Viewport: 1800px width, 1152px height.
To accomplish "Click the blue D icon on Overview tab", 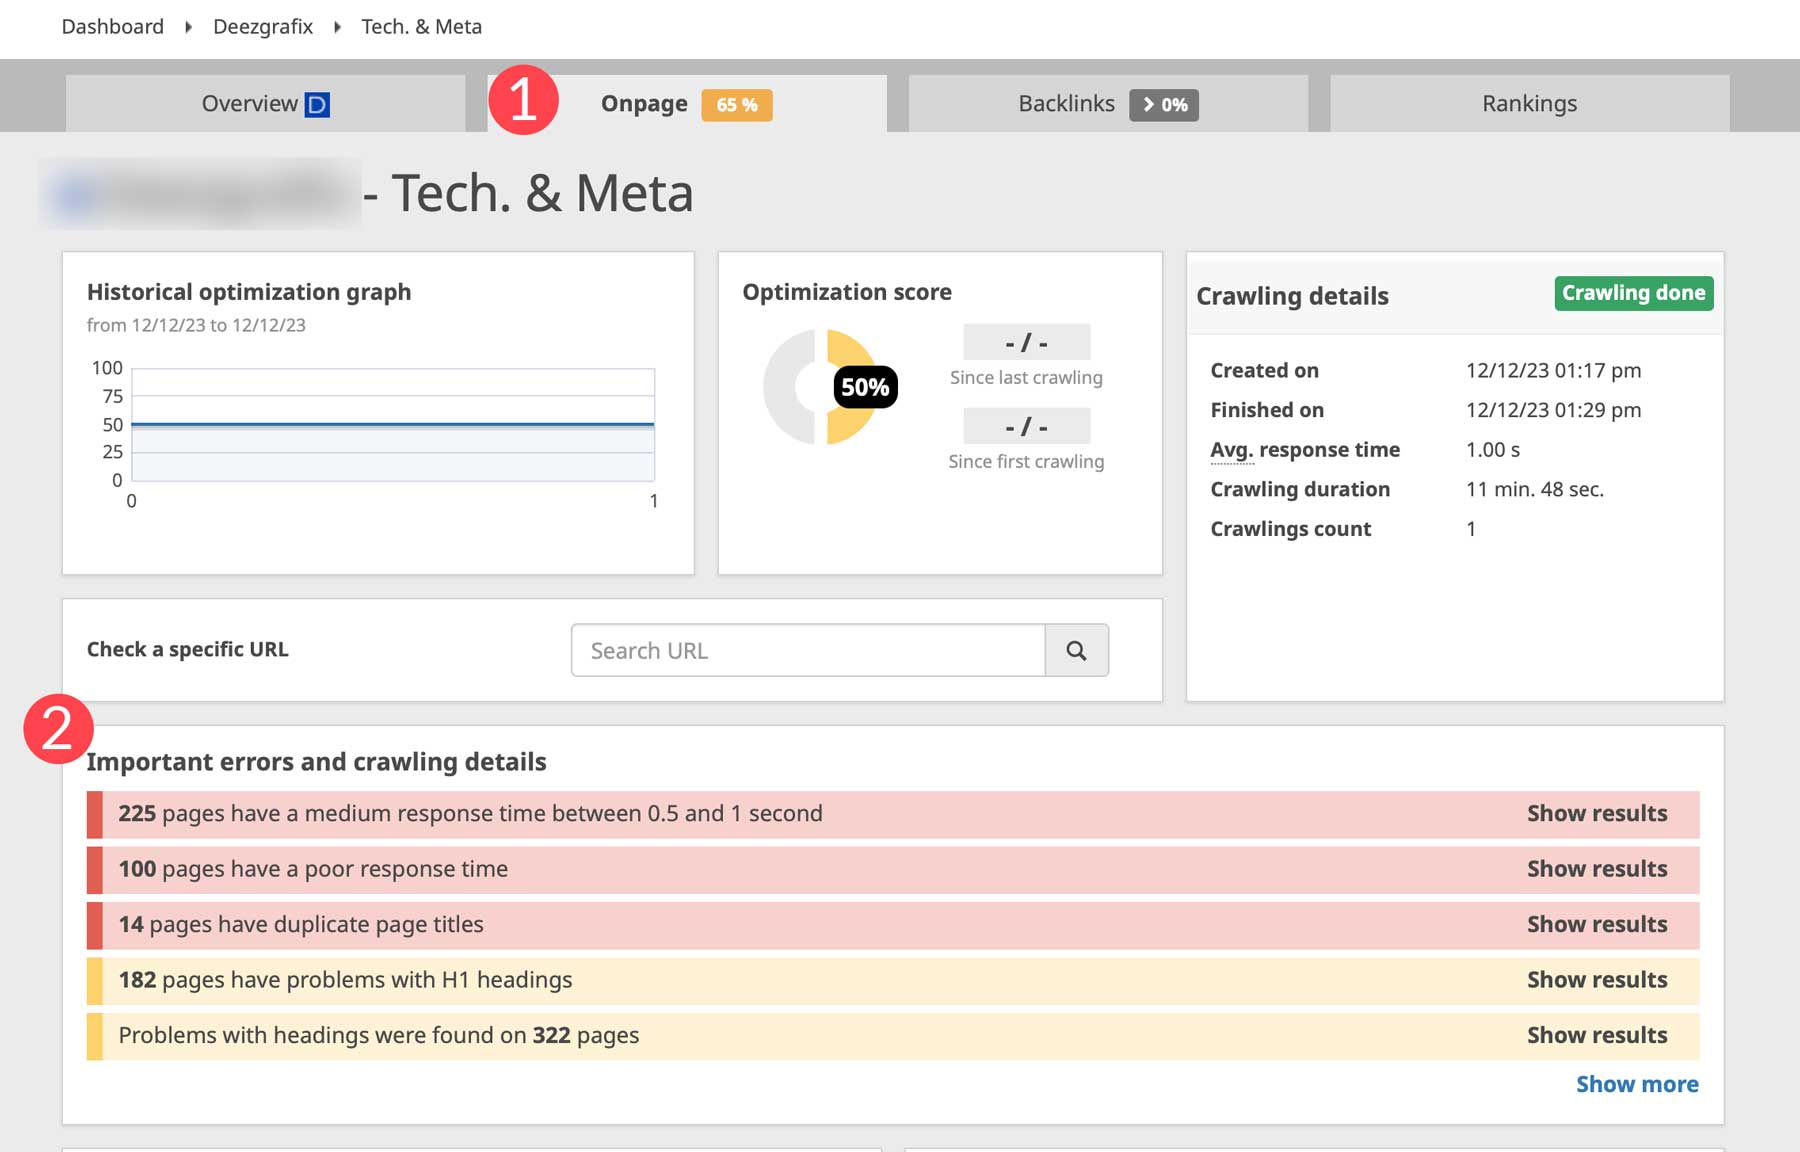I will coord(317,104).
